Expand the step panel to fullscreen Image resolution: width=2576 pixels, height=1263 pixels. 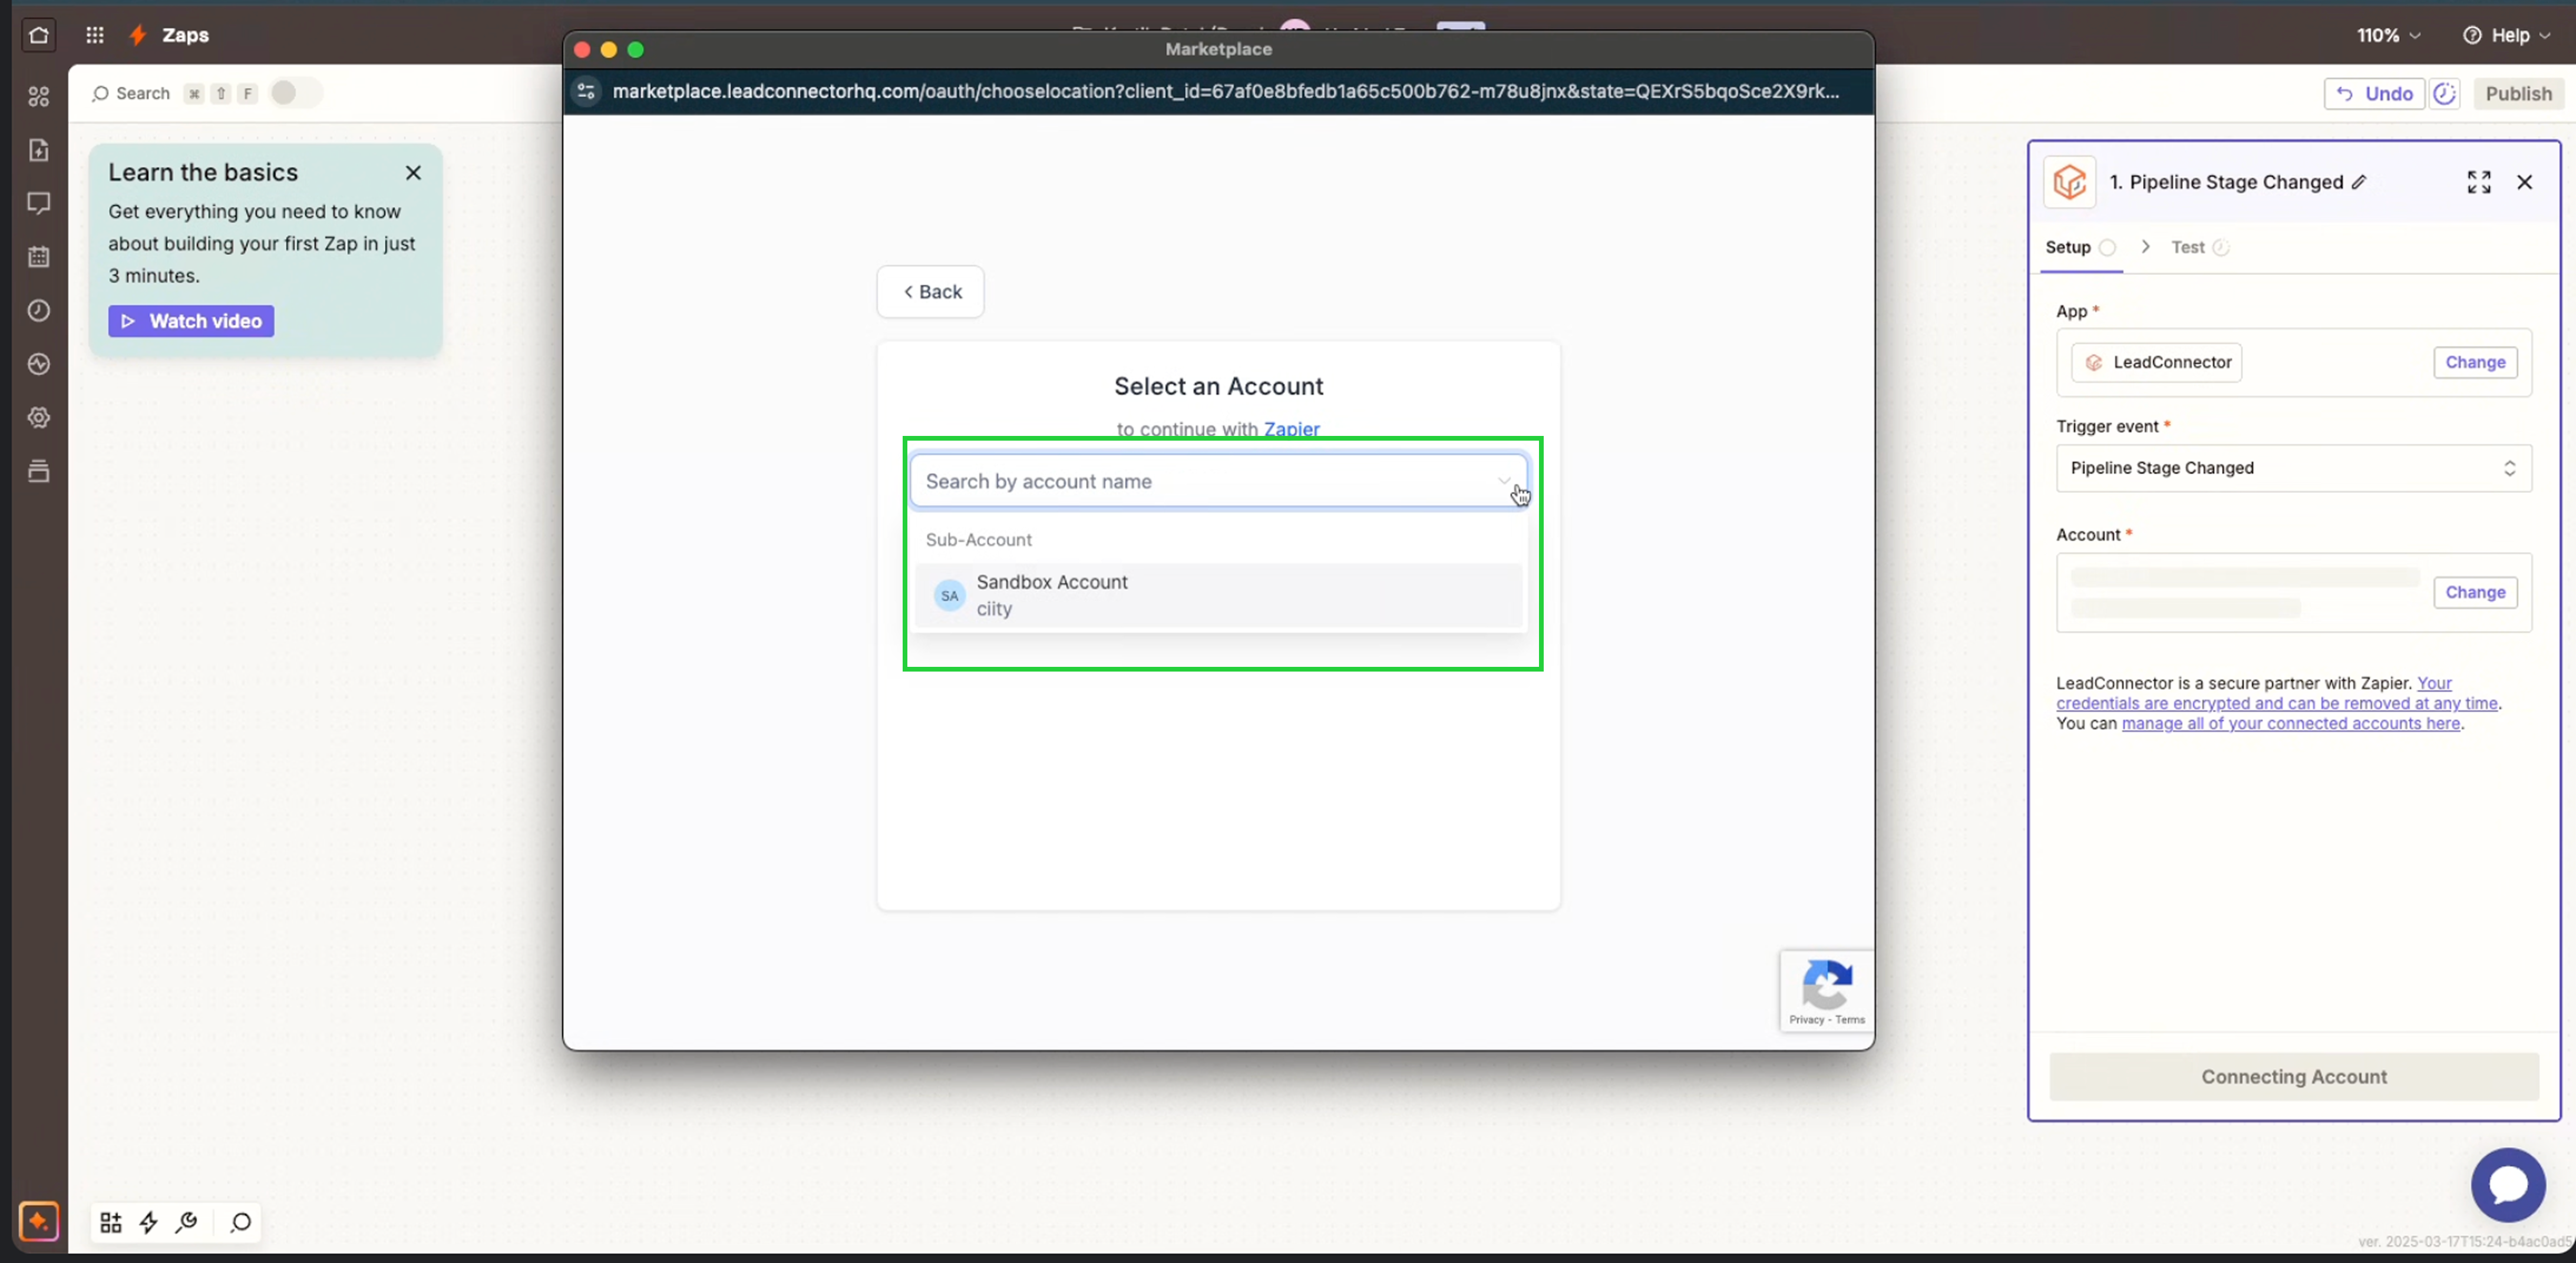click(2478, 182)
